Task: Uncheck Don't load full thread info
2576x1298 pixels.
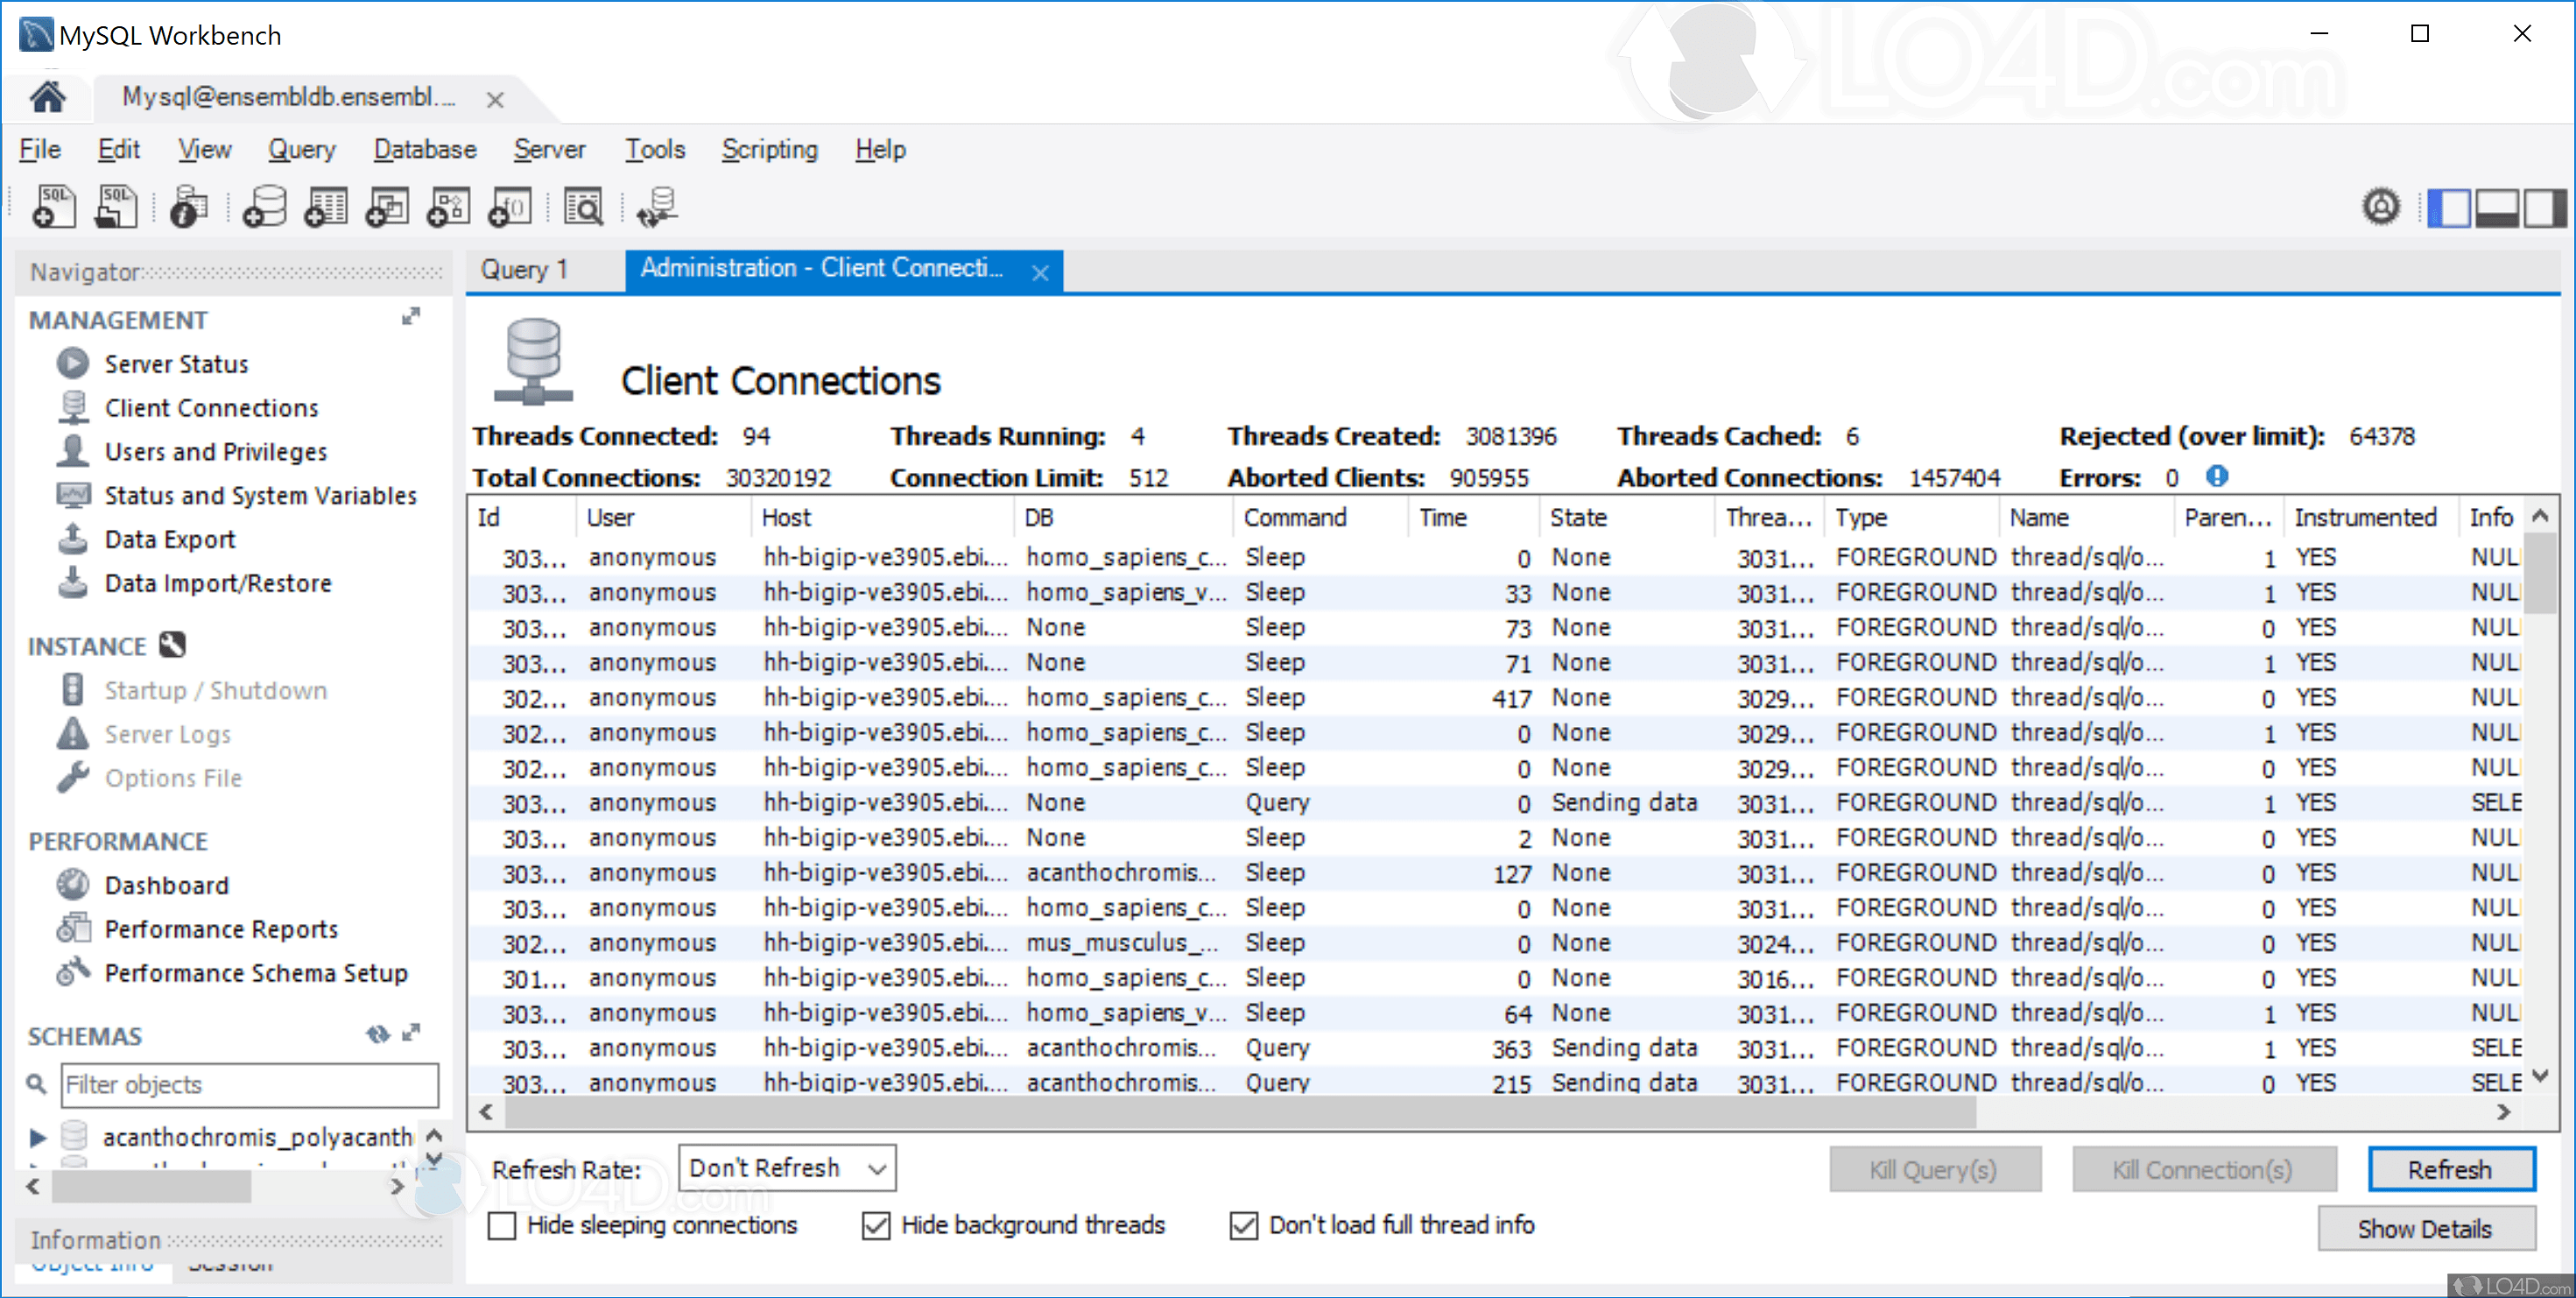Action: tap(1244, 1225)
